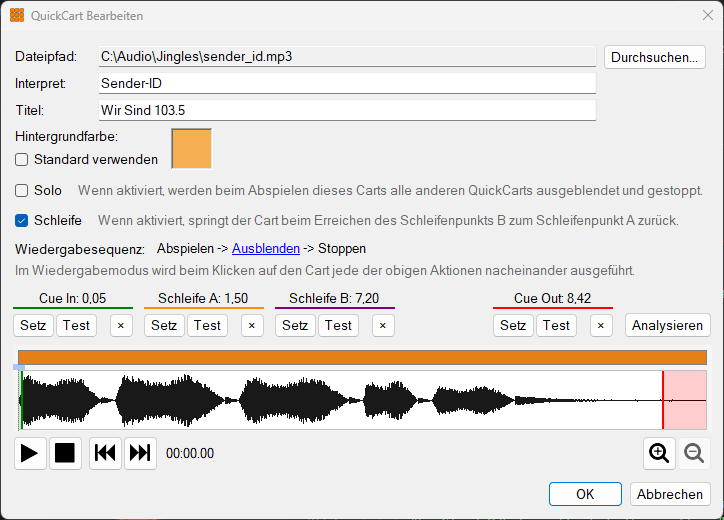Test the Cue In point
The width and height of the screenshot is (724, 520).
point(76,326)
